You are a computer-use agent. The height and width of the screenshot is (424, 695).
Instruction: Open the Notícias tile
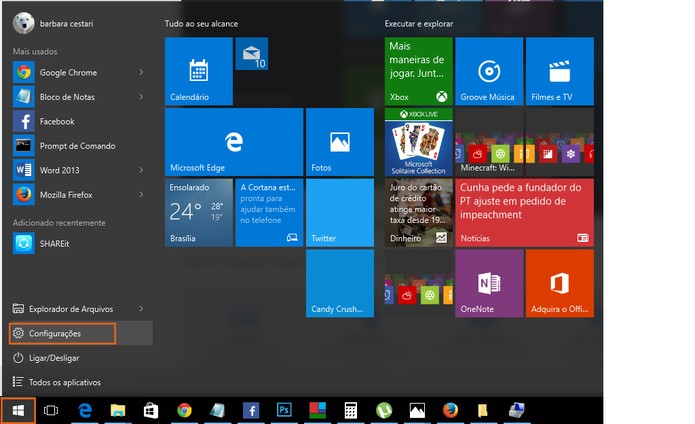pyautogui.click(x=524, y=213)
